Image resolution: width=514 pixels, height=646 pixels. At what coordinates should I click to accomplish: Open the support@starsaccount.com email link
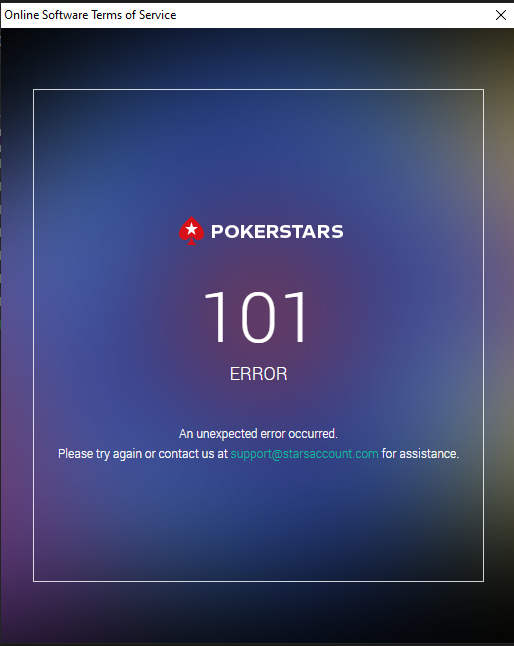click(304, 454)
